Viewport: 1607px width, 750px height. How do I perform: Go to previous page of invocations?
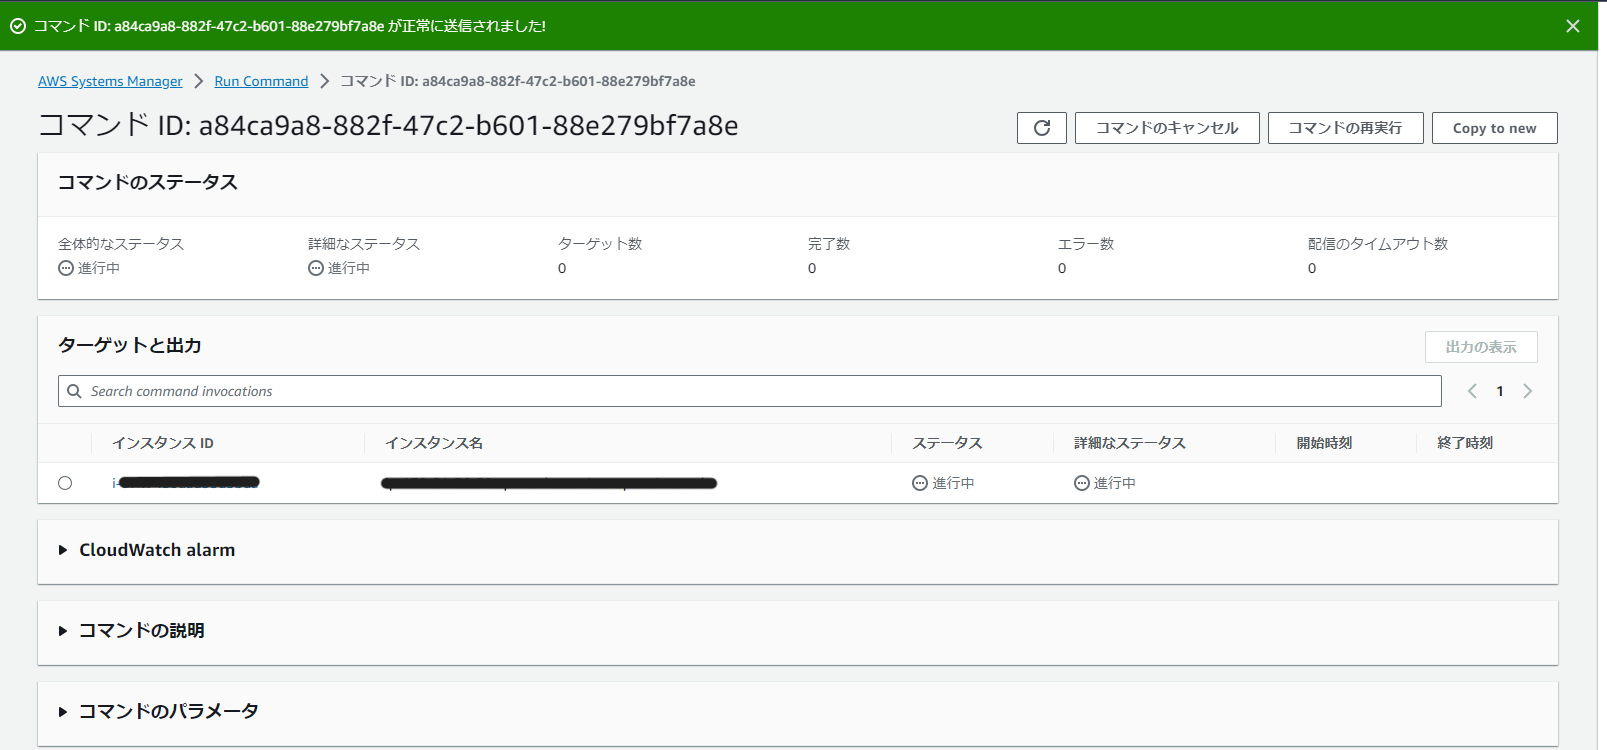[1472, 391]
